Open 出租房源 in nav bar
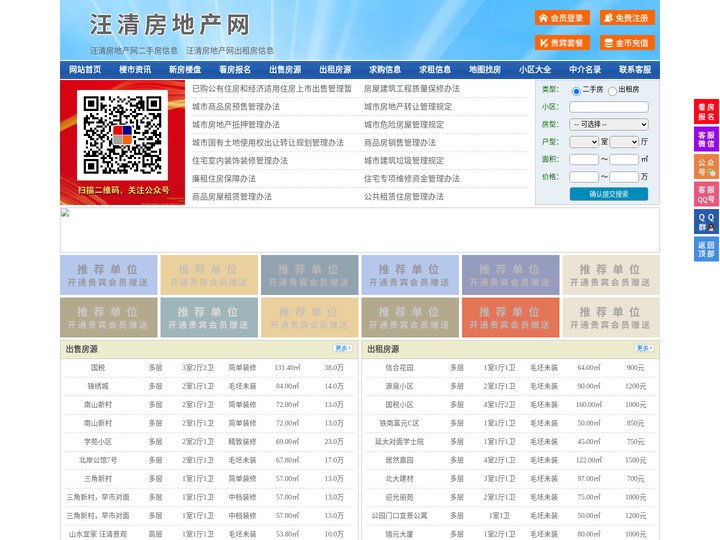The image size is (720, 540). (x=335, y=70)
